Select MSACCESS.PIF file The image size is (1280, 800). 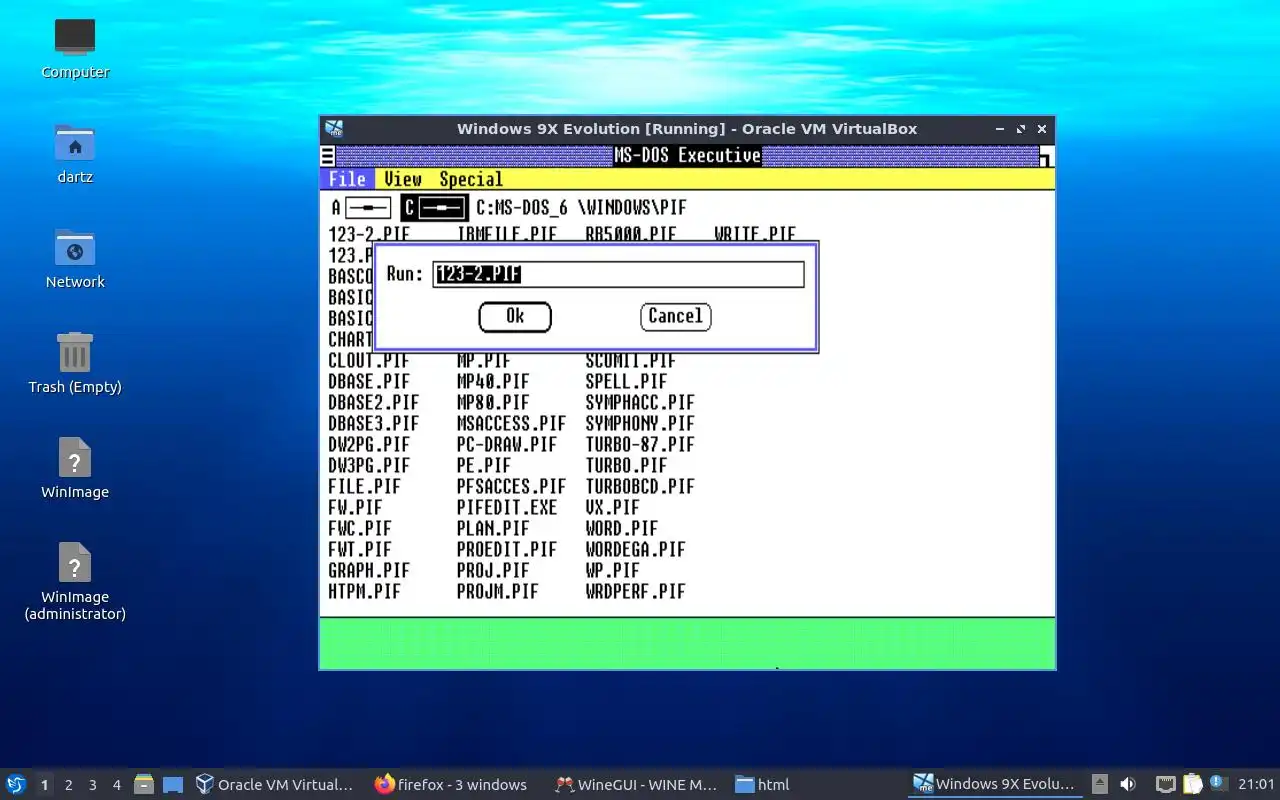(x=511, y=423)
